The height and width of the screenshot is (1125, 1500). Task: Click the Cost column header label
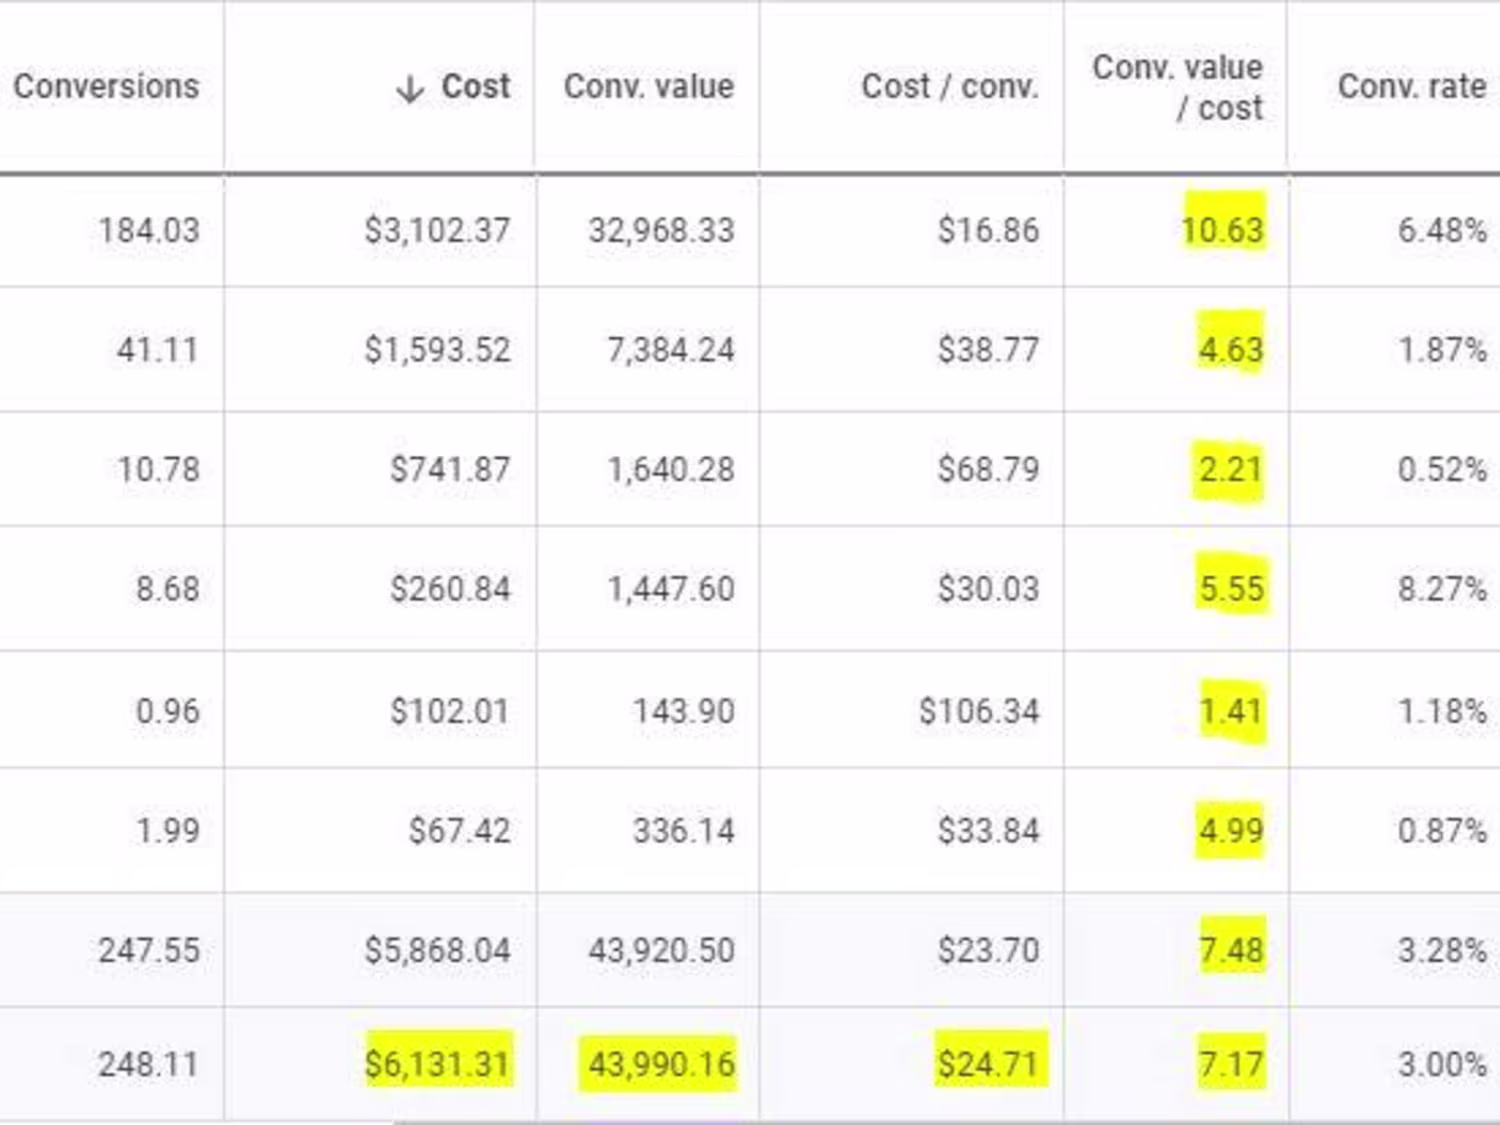click(x=476, y=86)
